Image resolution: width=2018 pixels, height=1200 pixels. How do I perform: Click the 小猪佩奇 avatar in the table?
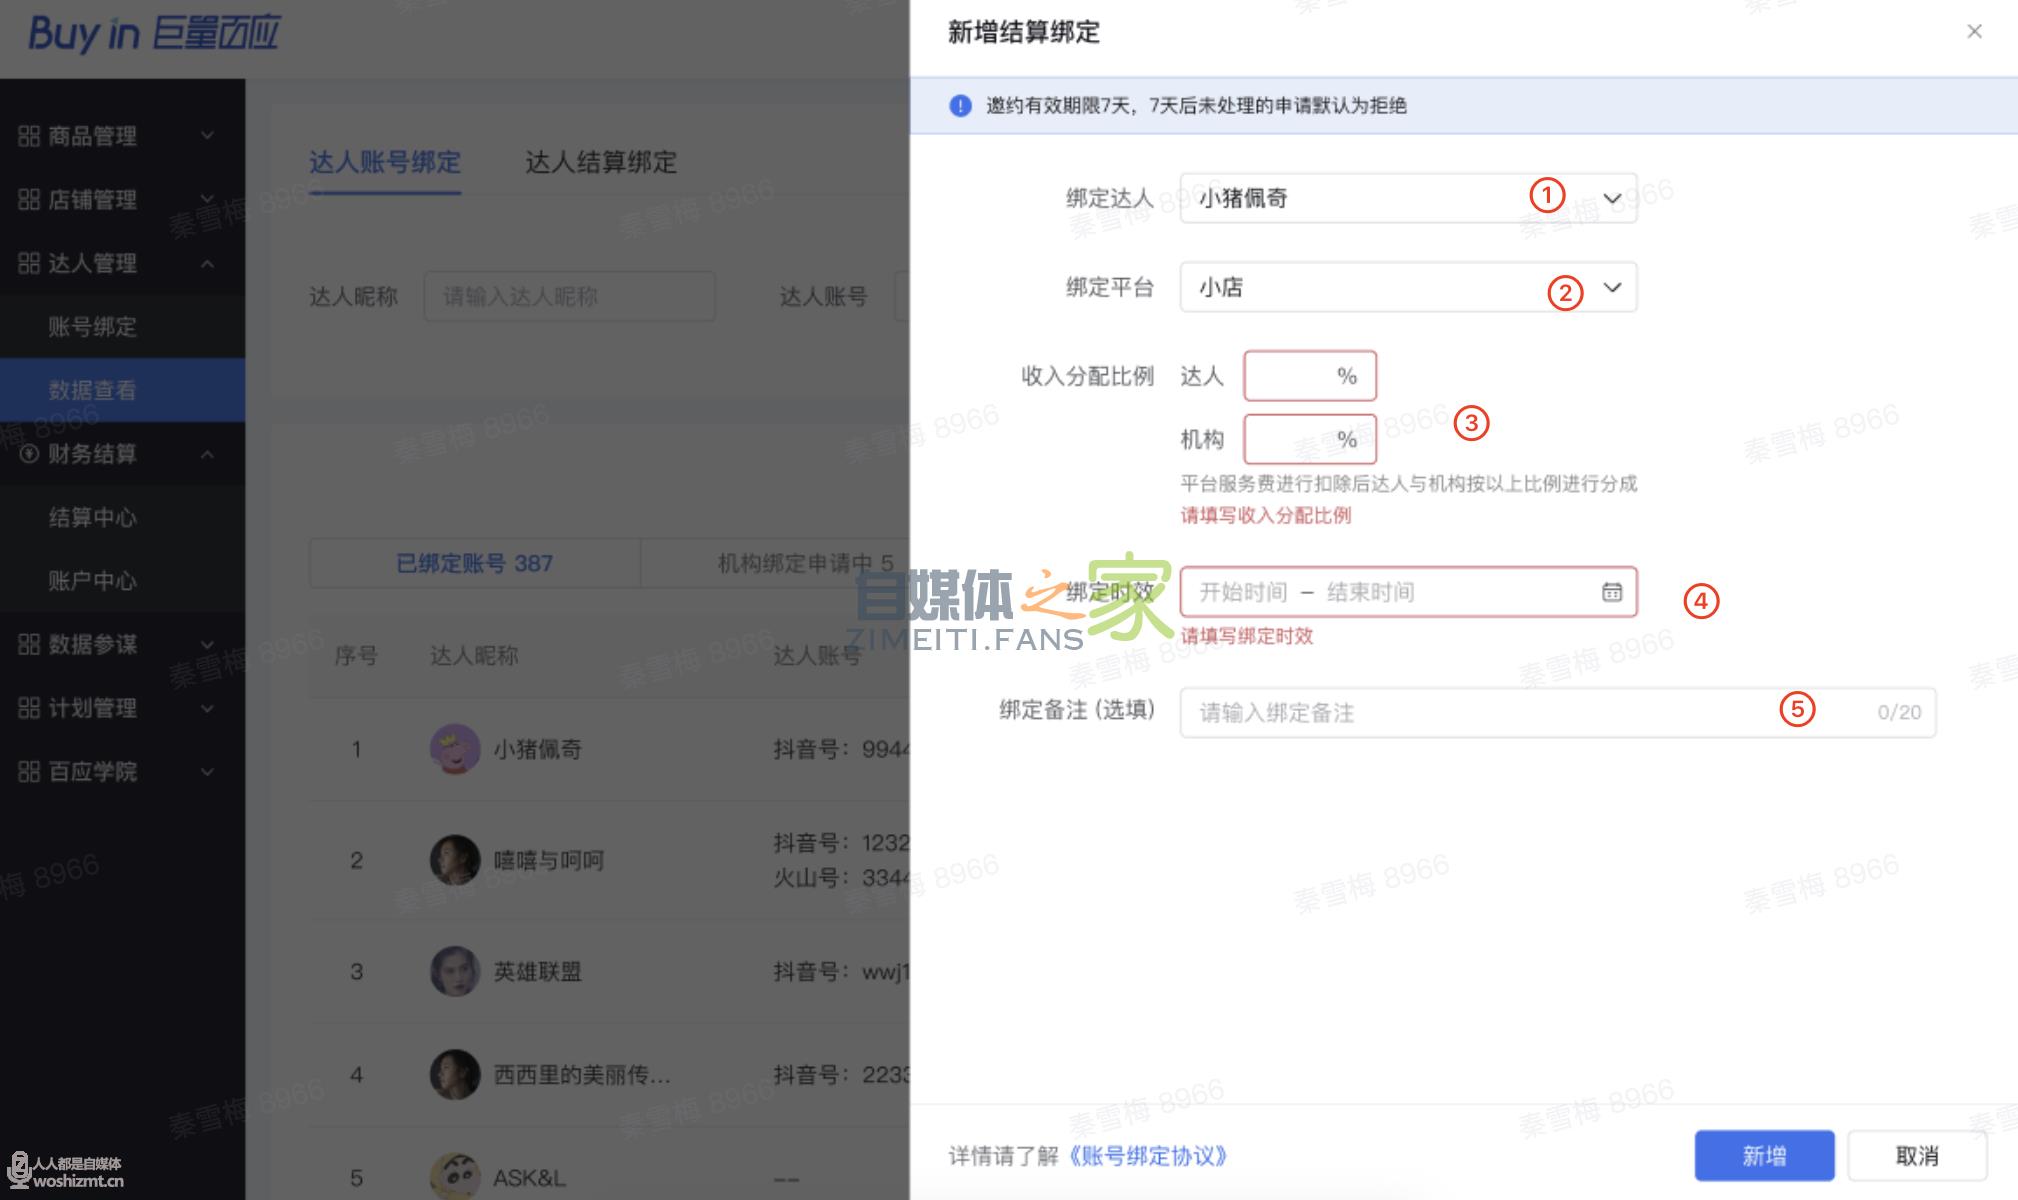(x=454, y=749)
